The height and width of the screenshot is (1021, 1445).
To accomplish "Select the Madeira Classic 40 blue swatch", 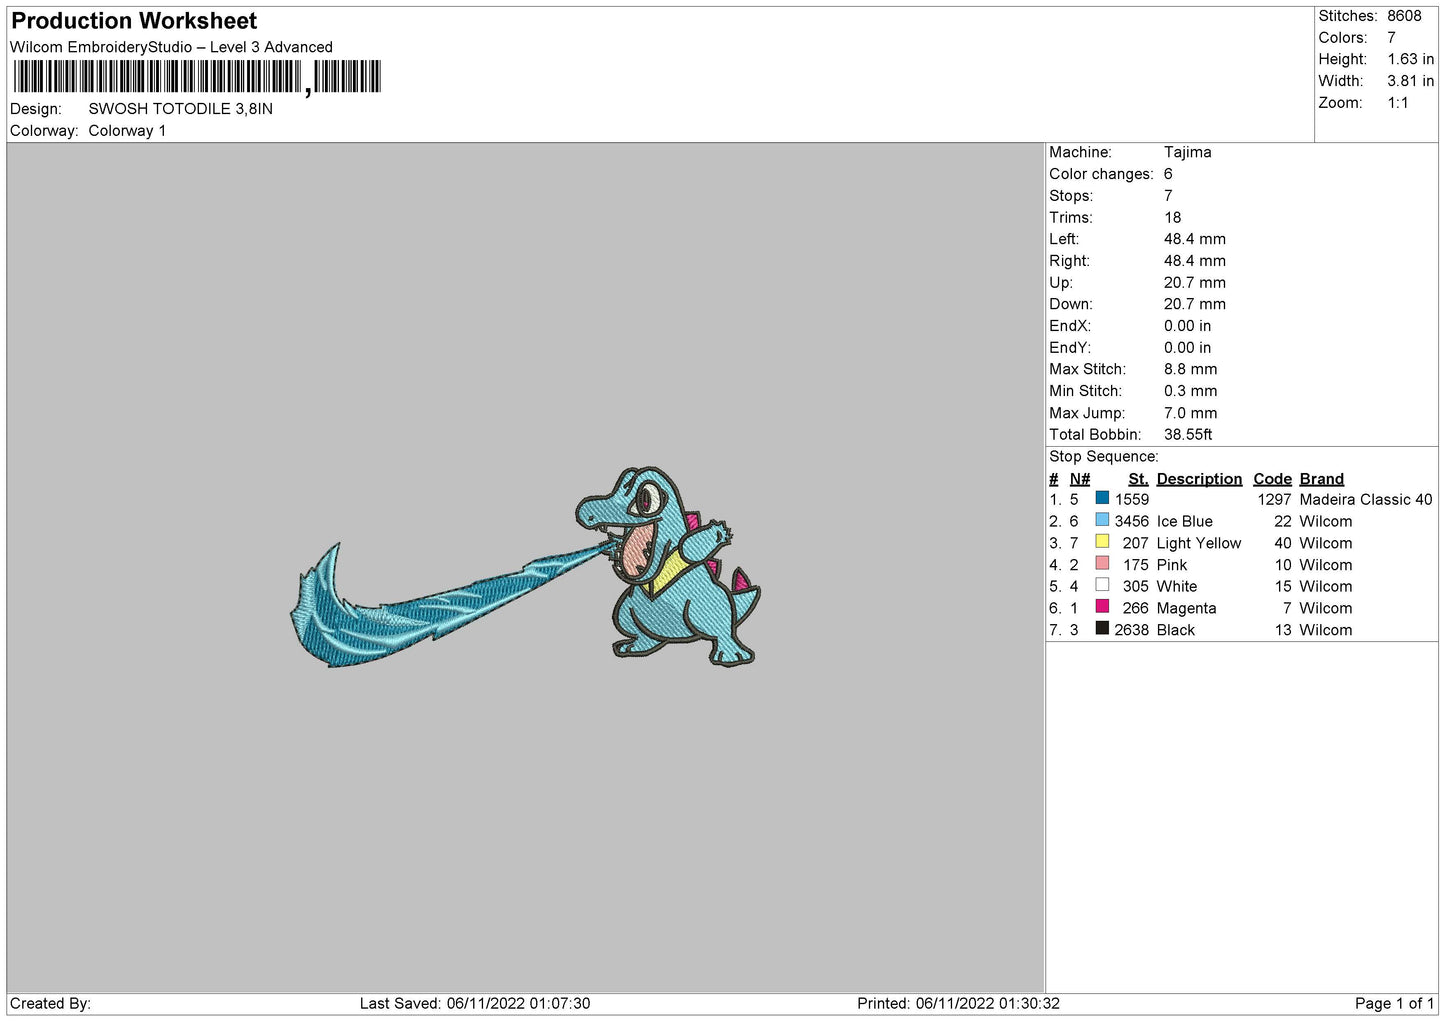I will coord(1102,498).
